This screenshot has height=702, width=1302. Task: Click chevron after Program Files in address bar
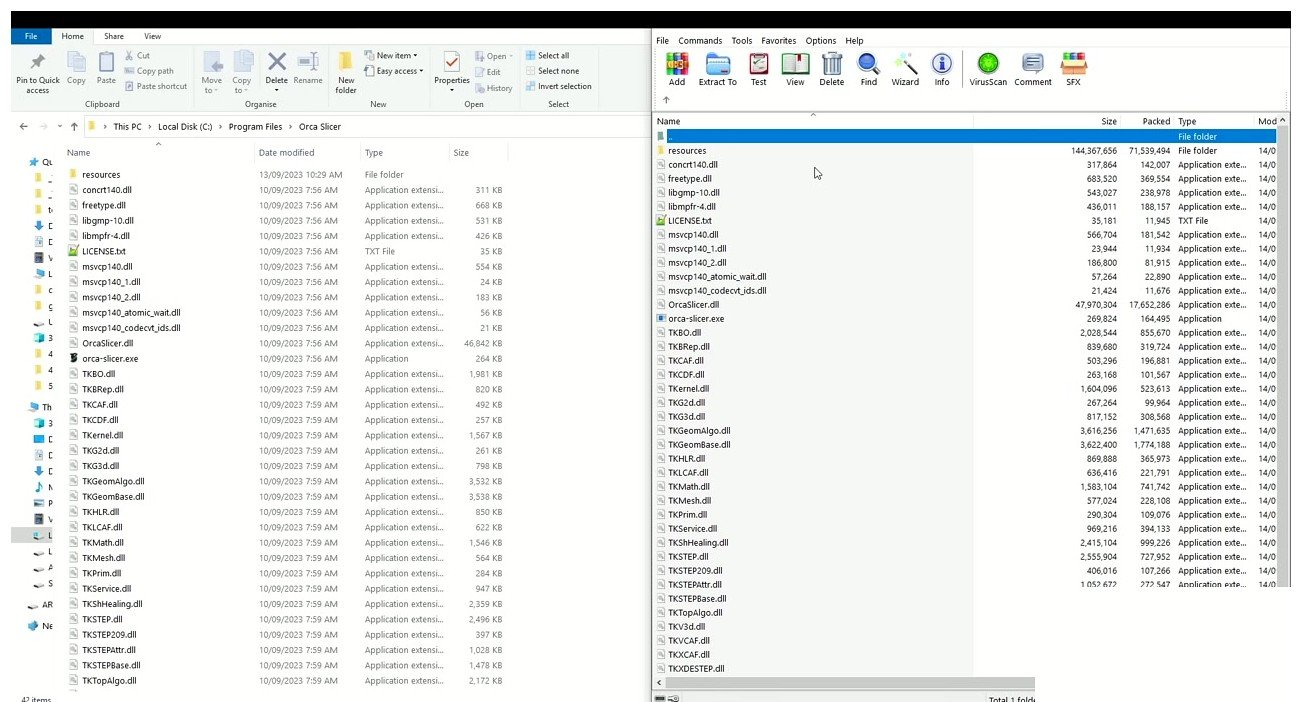point(292,127)
